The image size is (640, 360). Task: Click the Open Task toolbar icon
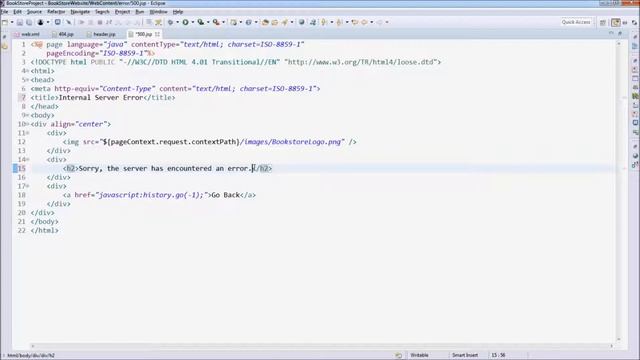point(274,22)
